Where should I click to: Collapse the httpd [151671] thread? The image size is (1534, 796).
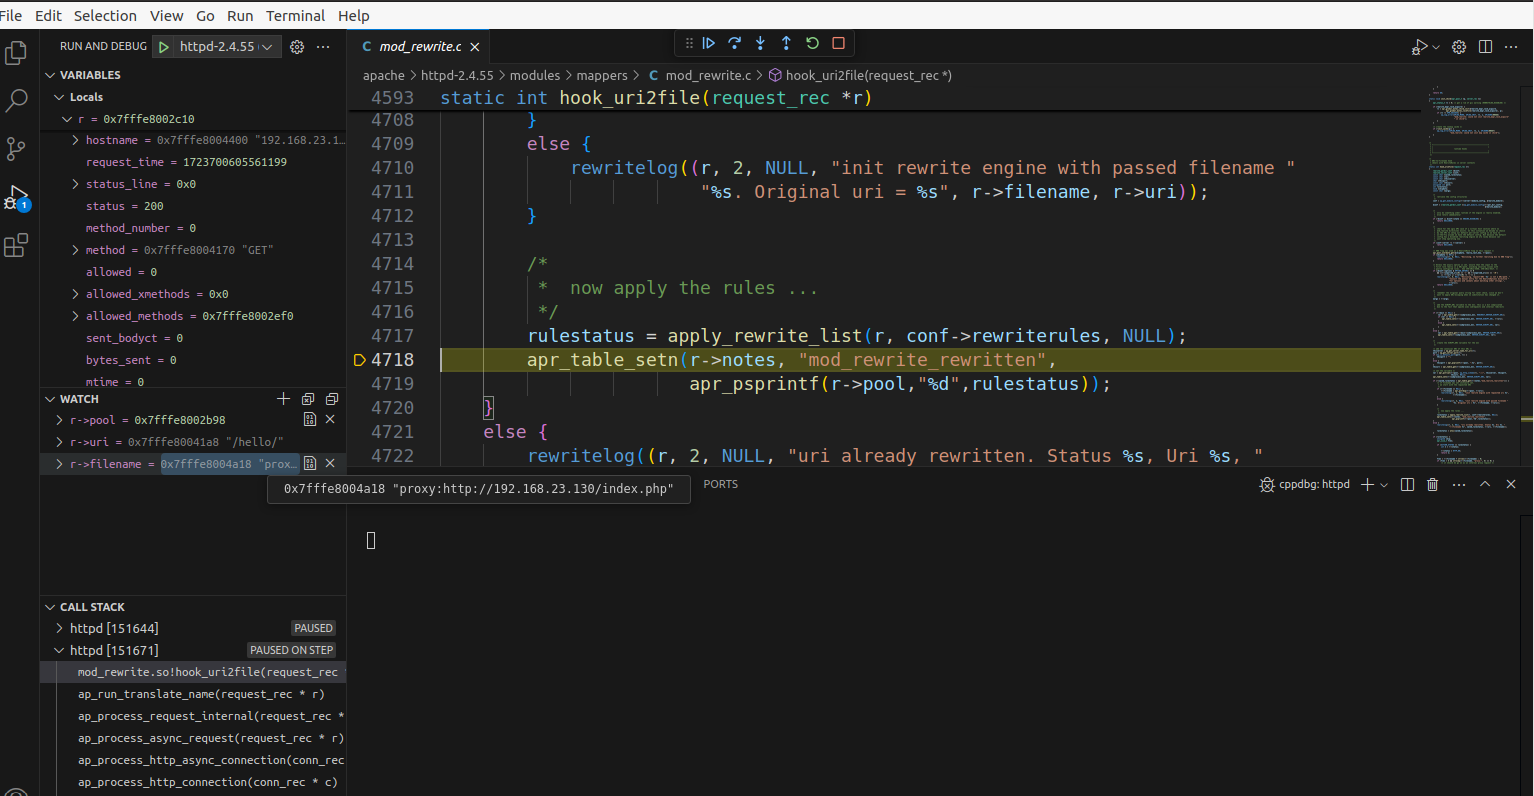pos(59,650)
